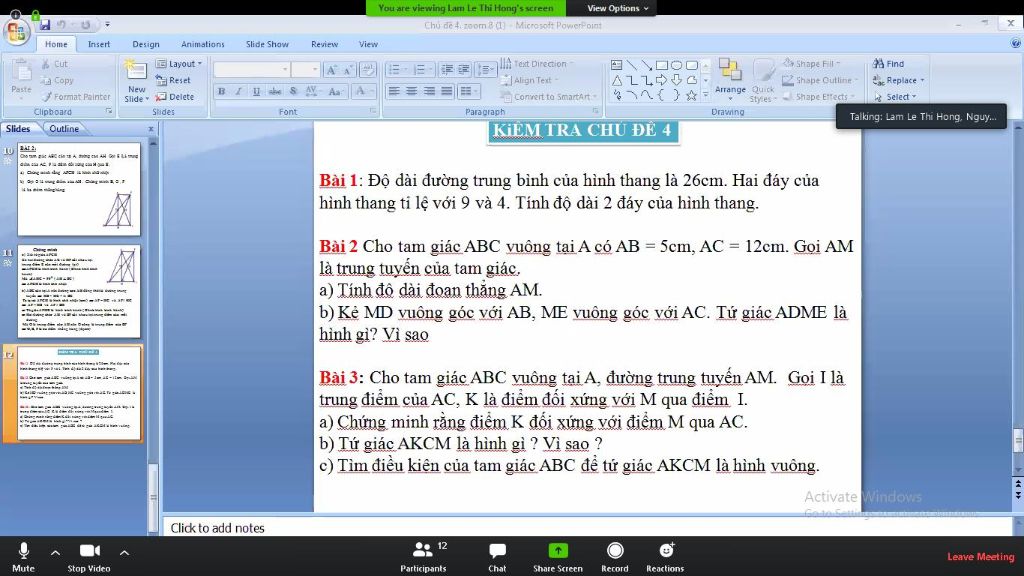Viewport: 1024px width, 576px height.
Task: Select the Down Arrow shape
Action: pyautogui.click(x=677, y=80)
